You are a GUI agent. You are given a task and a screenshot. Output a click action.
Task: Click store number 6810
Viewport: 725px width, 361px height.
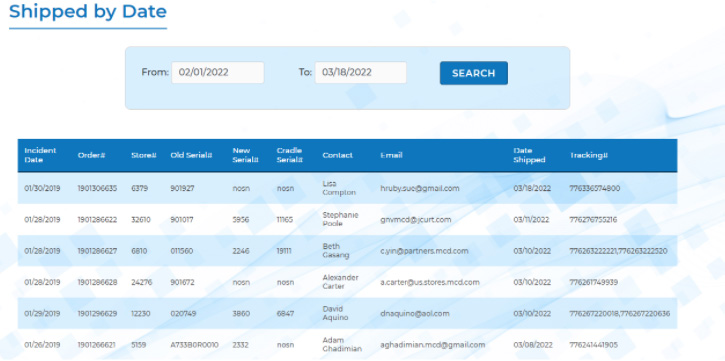pyautogui.click(x=139, y=251)
